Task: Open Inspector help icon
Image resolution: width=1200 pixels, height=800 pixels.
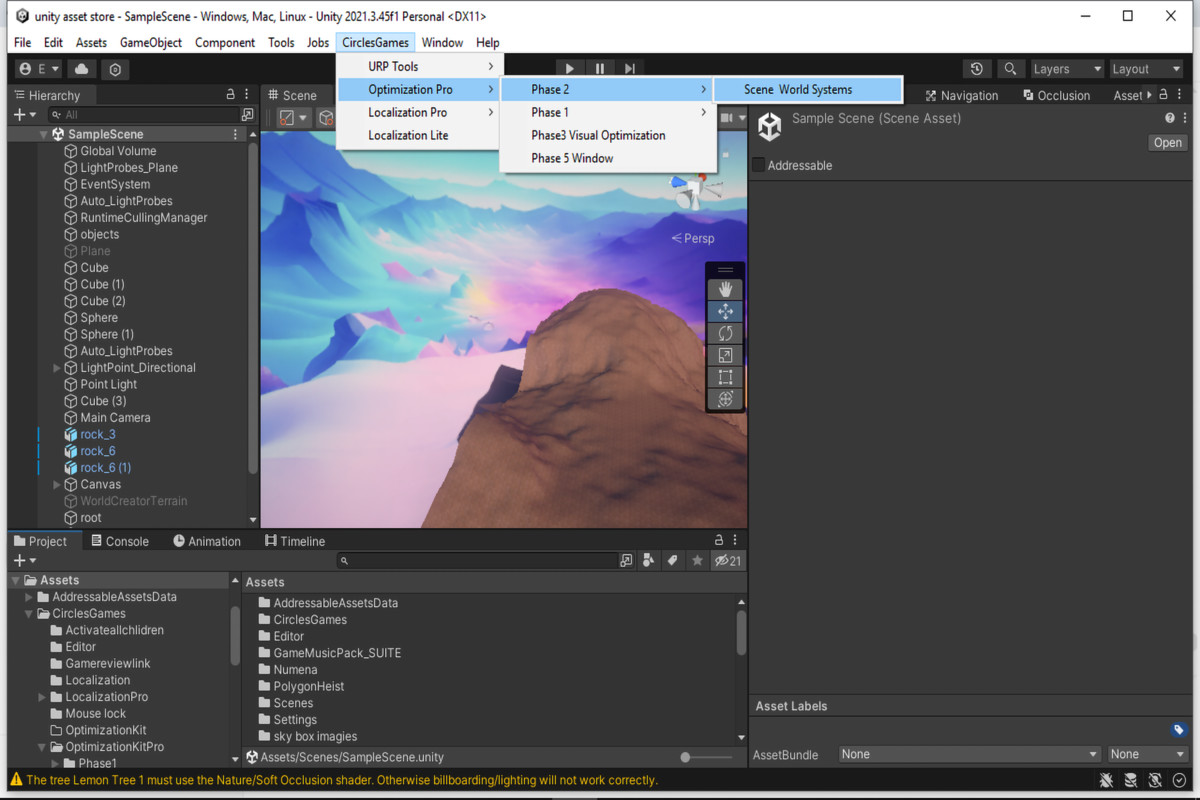Action: pyautogui.click(x=1170, y=118)
